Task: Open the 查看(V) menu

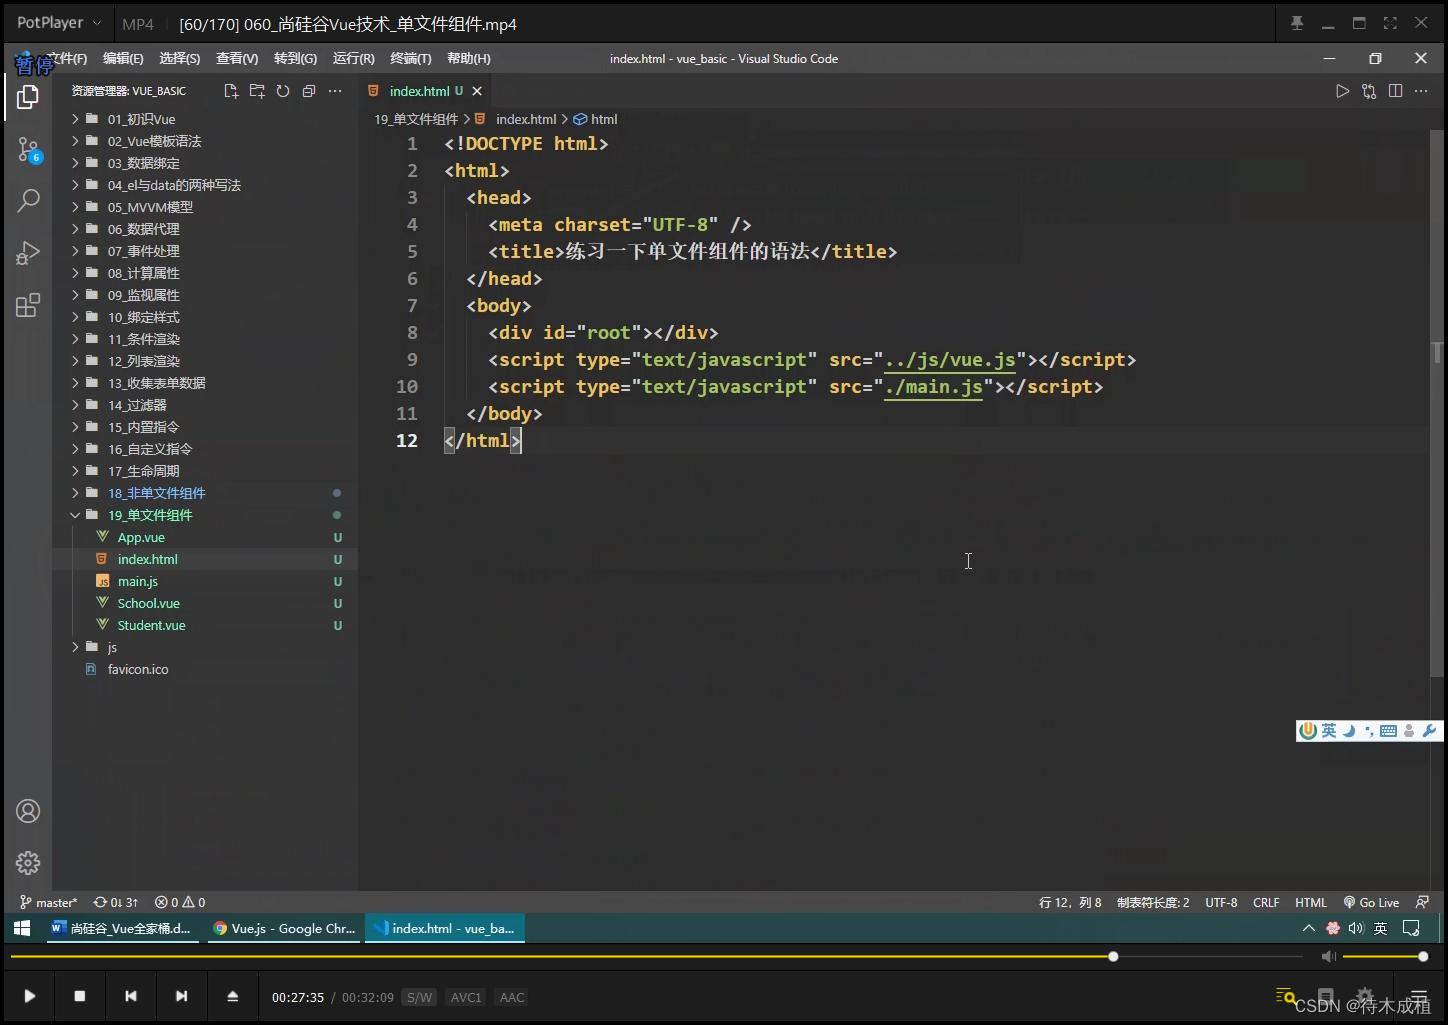Action: pos(237,59)
